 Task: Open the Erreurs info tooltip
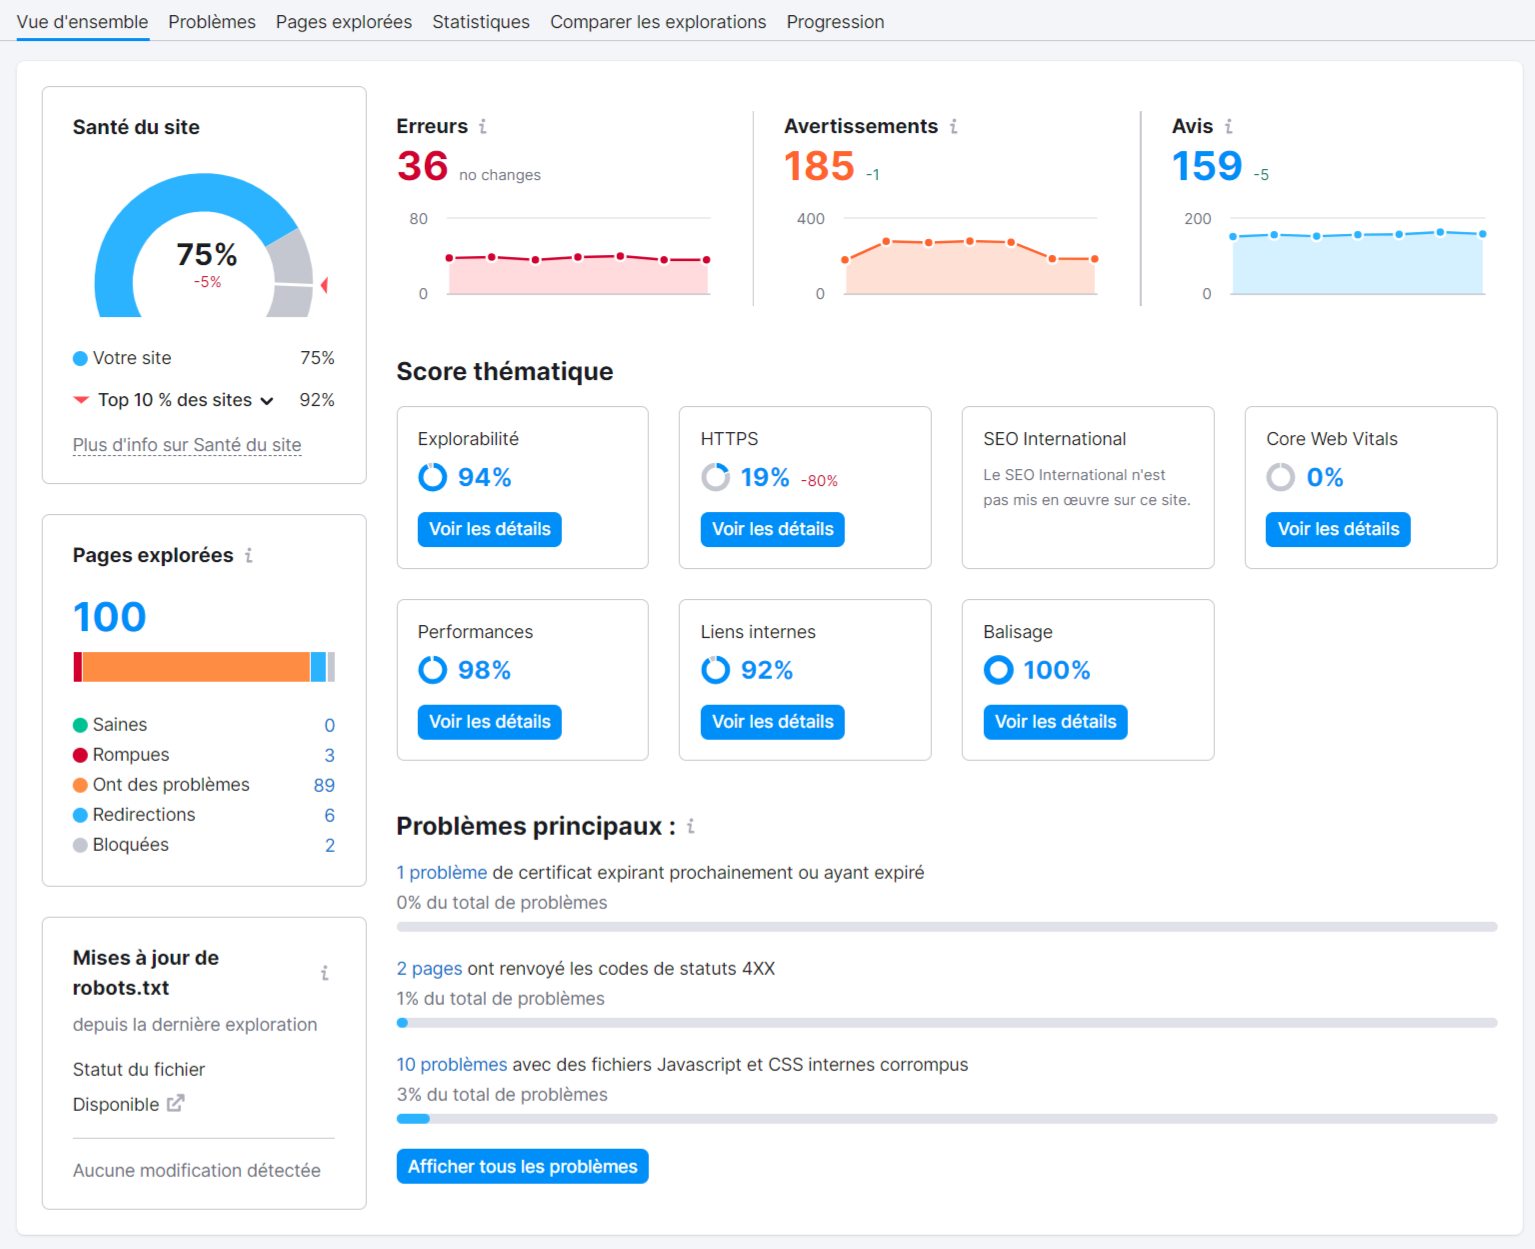pyautogui.click(x=483, y=127)
